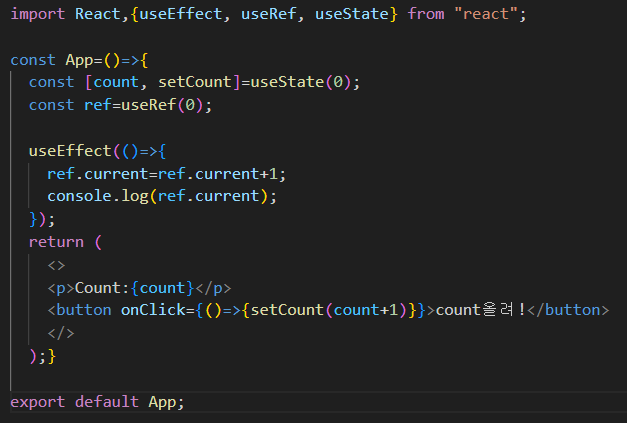Click the opening '<p>' tag
Image resolution: width=627 pixels, height=423 pixels.
(61, 288)
